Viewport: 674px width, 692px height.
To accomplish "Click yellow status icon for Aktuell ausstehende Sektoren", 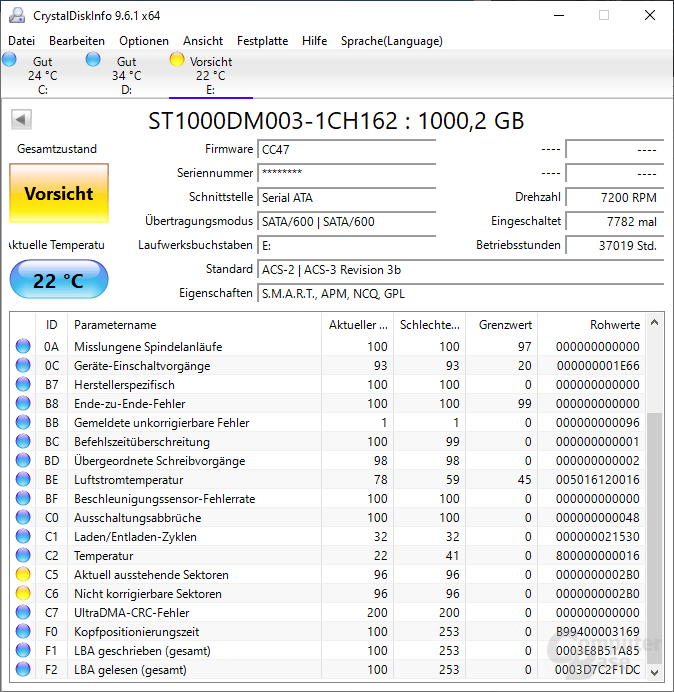I will (x=23, y=575).
